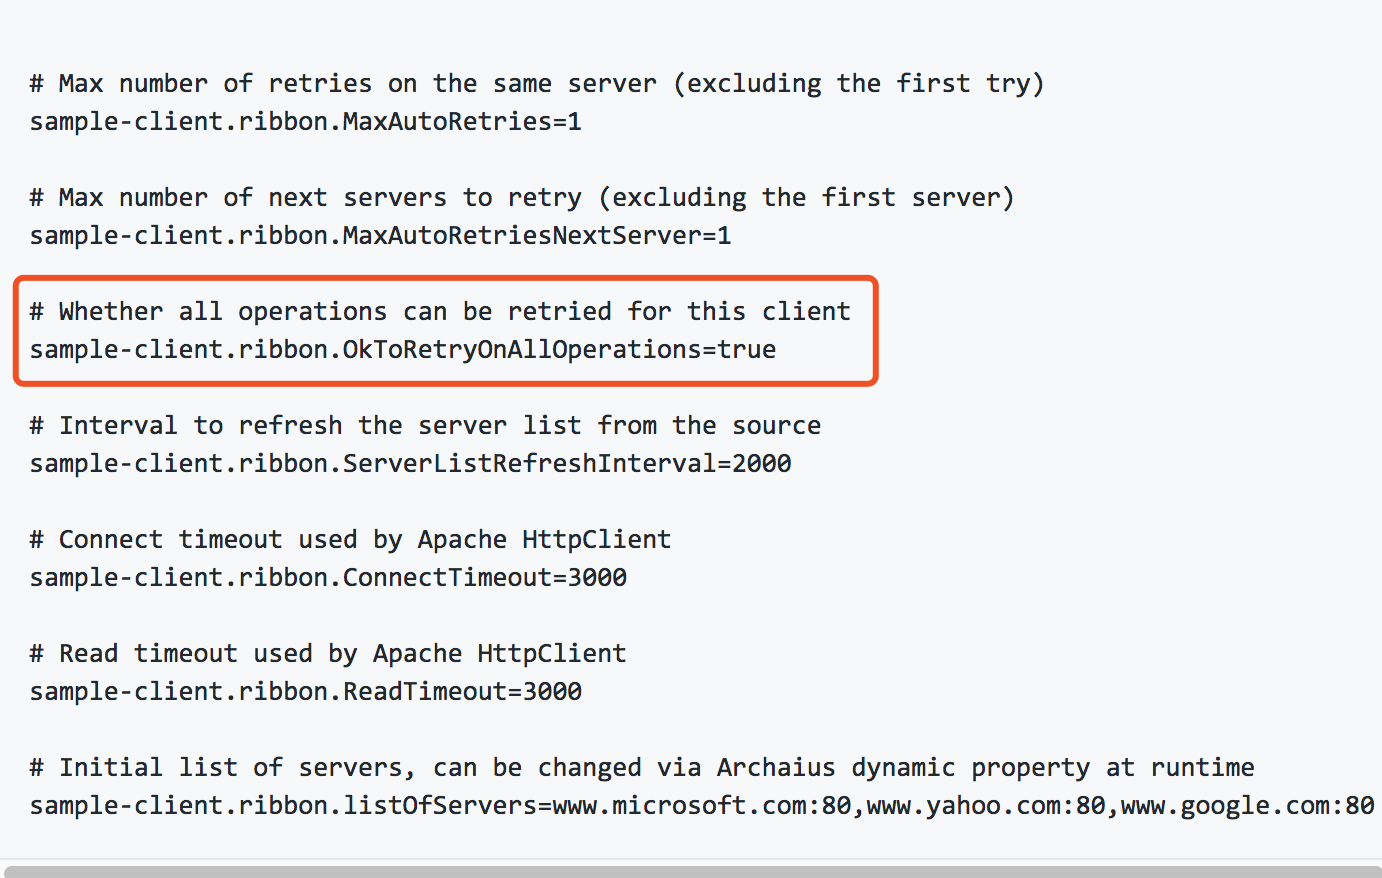Viewport: 1382px width, 878px height.
Task: Click the MaxAutoRetriesNextServer=1 property line
Action: [x=380, y=236]
